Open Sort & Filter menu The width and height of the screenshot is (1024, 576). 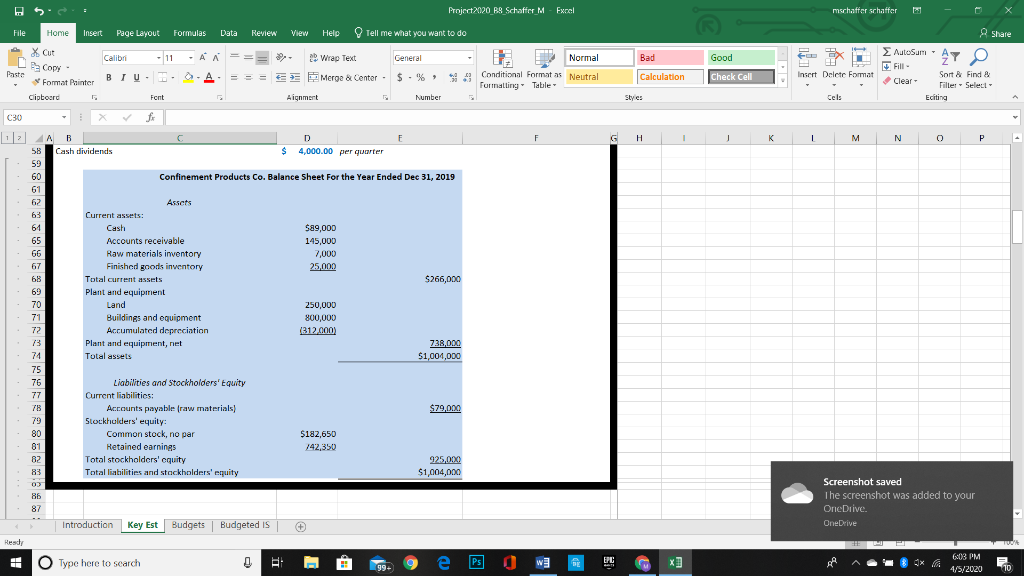pos(950,69)
